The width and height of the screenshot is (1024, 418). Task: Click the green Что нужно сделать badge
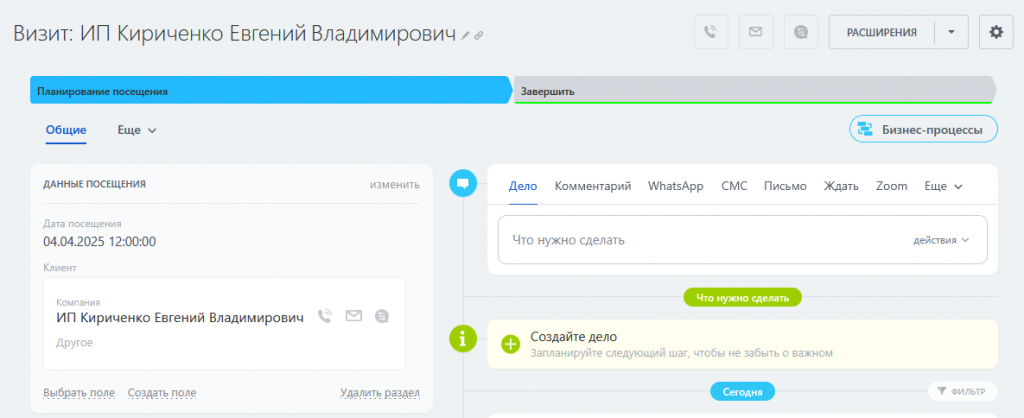pos(743,298)
